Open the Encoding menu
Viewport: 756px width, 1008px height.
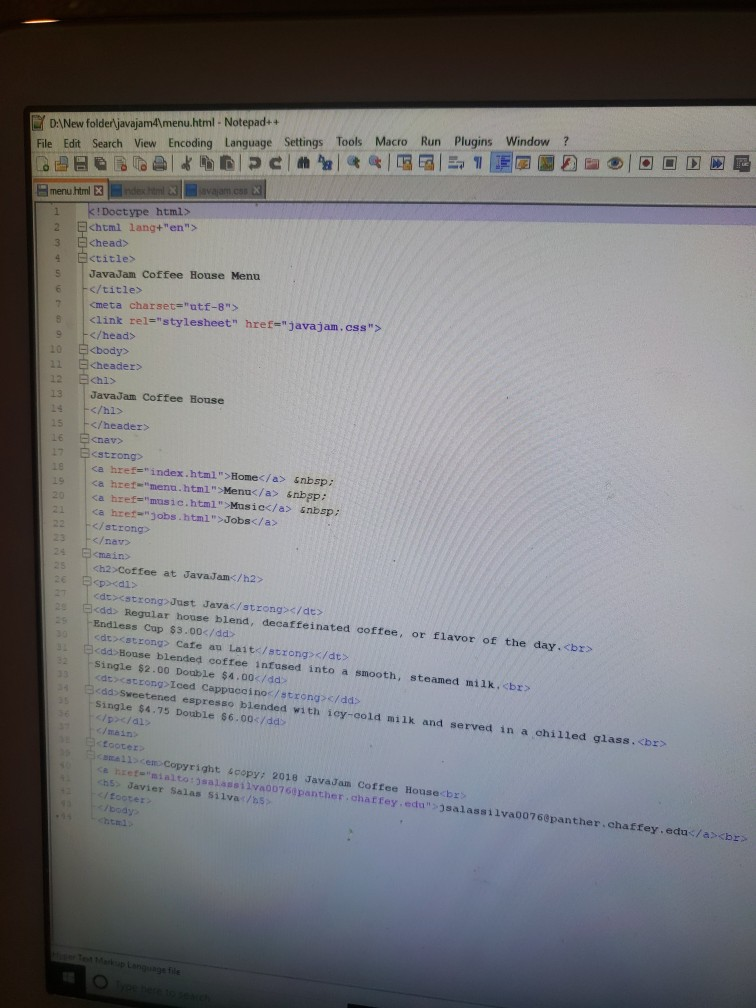pyautogui.click(x=190, y=143)
